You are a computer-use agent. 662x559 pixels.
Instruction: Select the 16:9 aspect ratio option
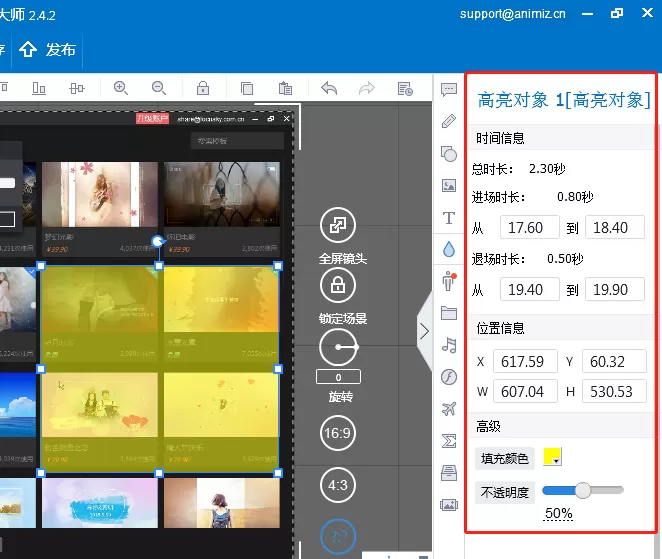tap(338, 433)
